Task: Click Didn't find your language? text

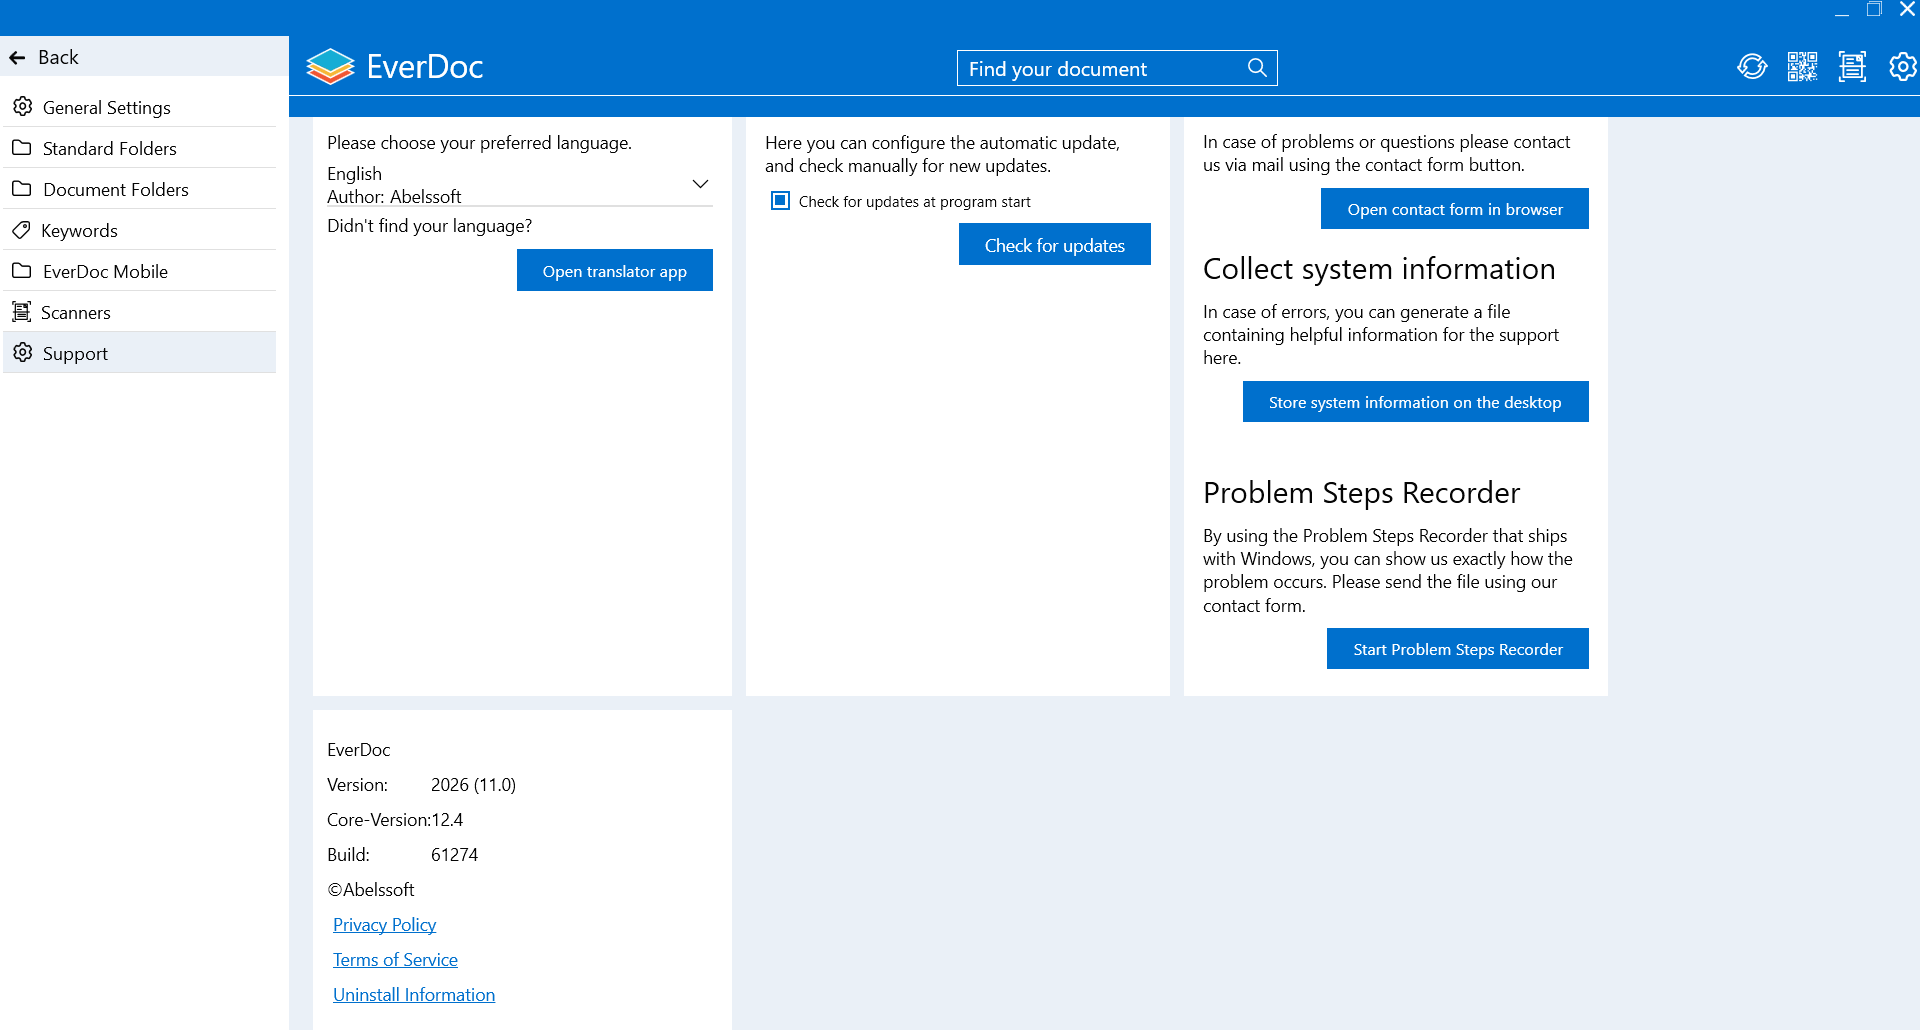Action: [429, 226]
